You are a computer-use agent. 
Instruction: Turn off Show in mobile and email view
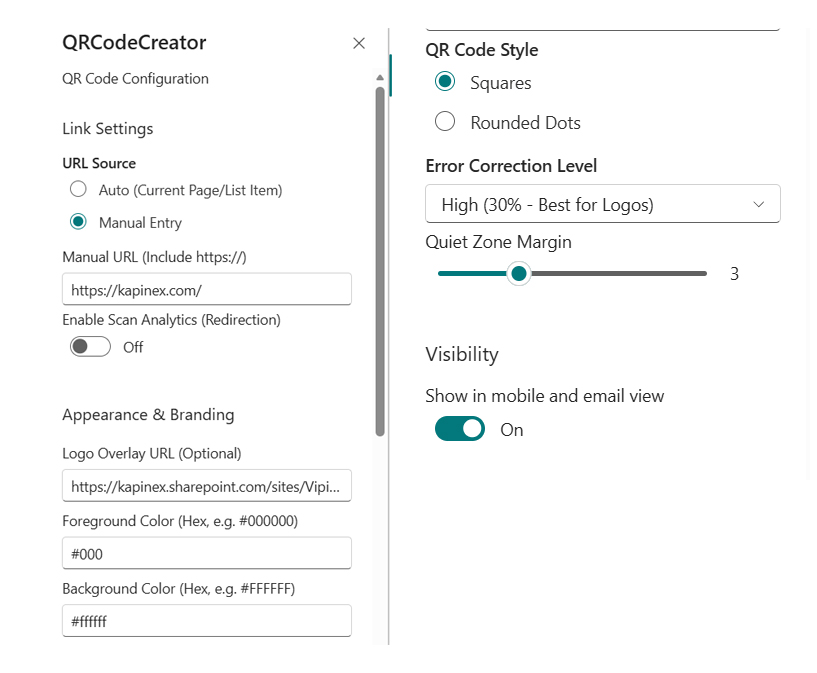coord(460,429)
